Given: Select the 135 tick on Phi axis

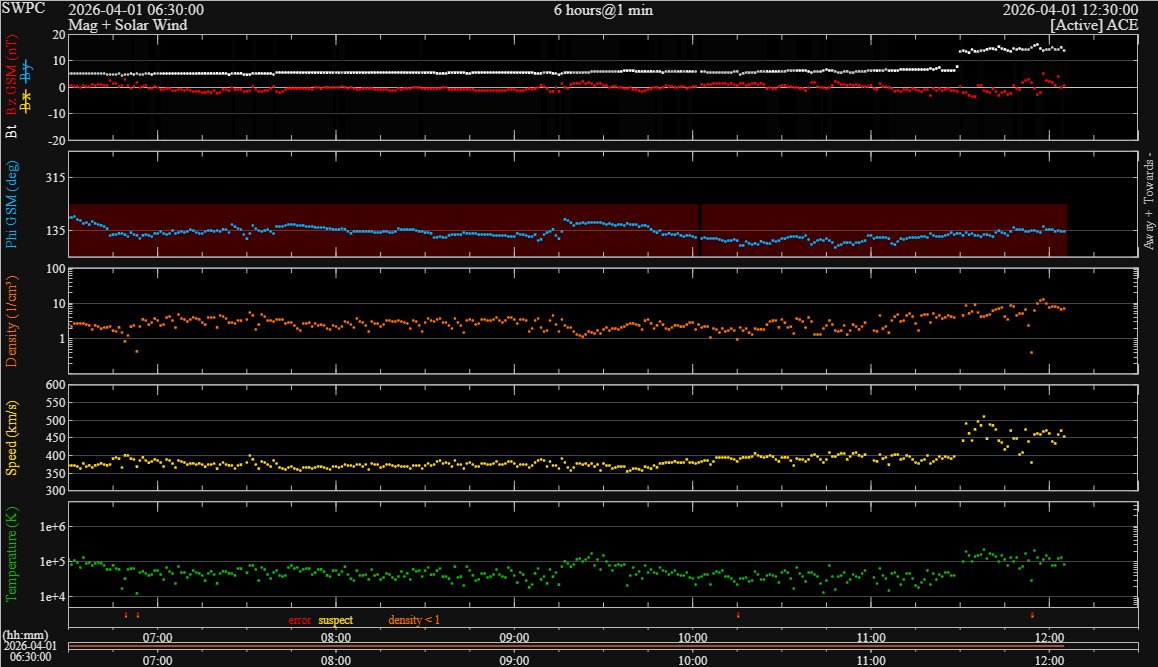Looking at the screenshot, I should pyautogui.click(x=55, y=230).
